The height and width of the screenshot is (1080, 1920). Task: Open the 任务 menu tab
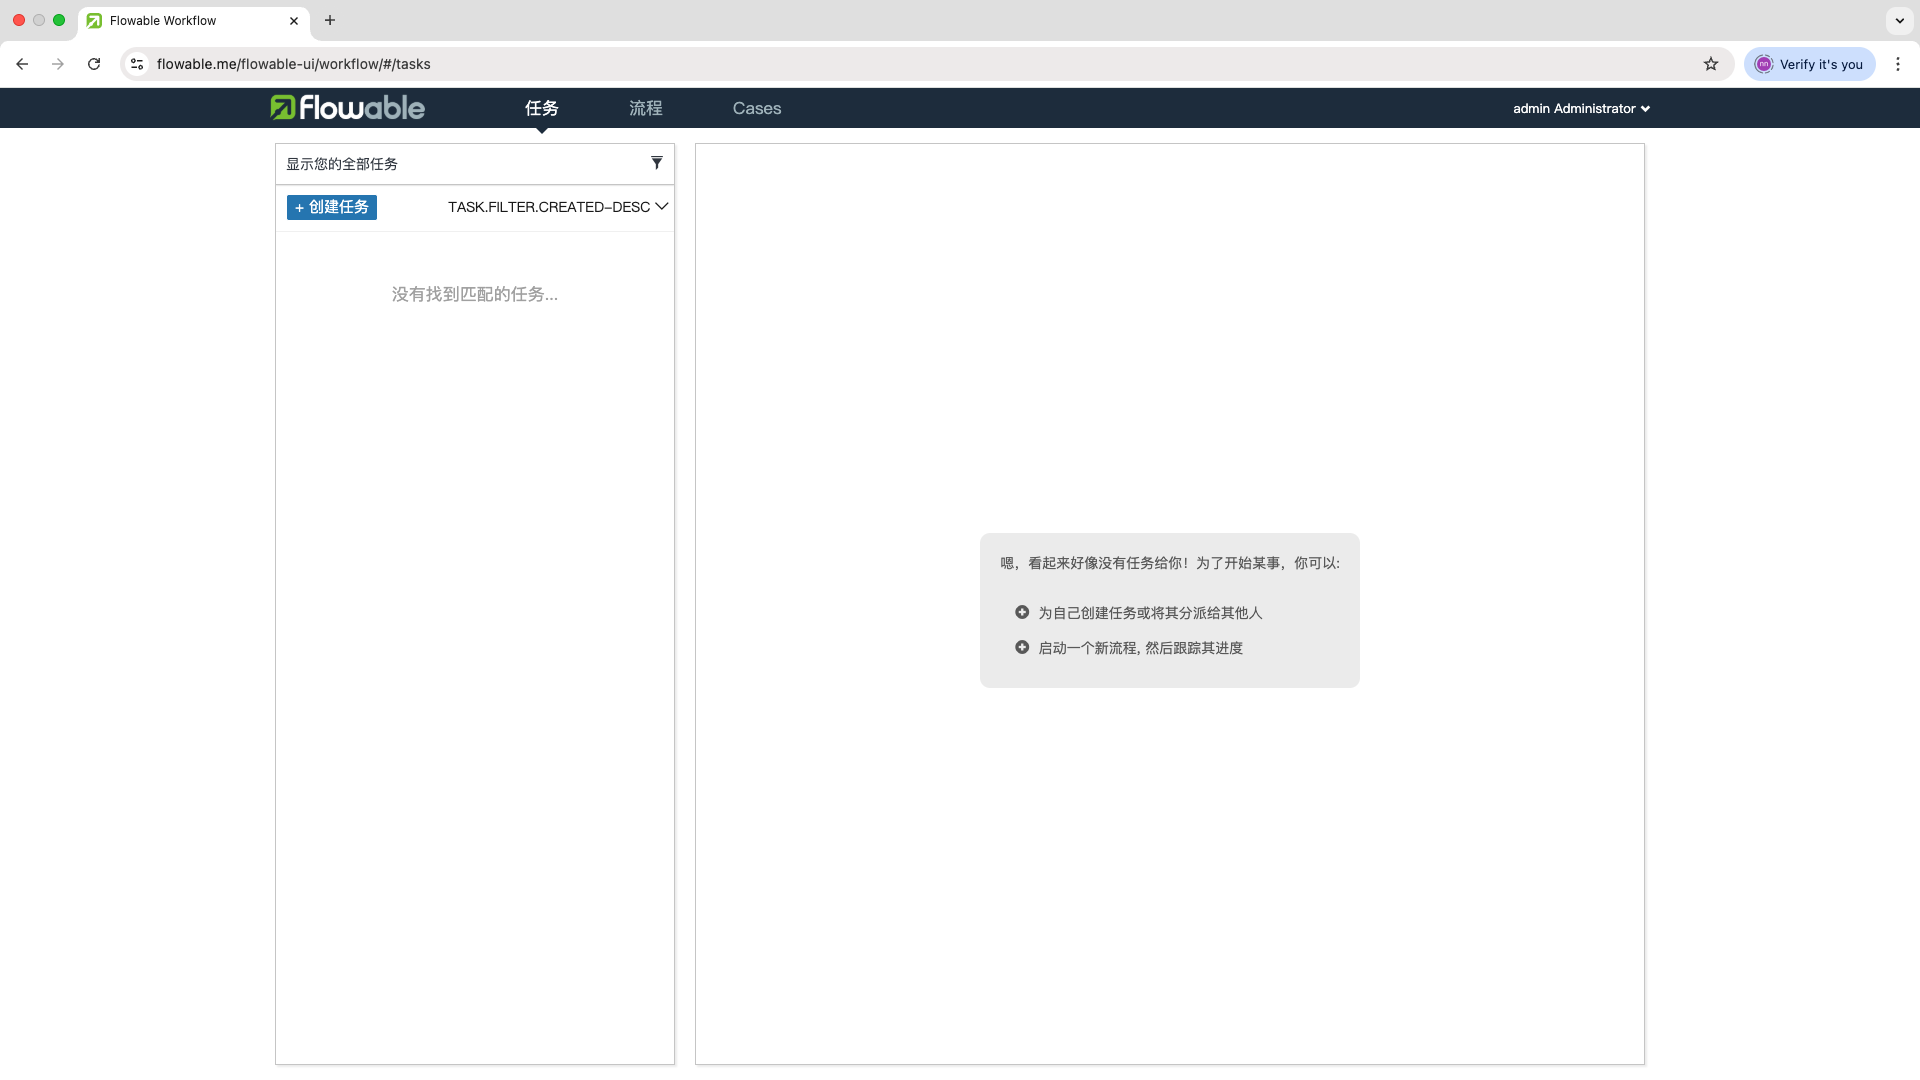[542, 108]
